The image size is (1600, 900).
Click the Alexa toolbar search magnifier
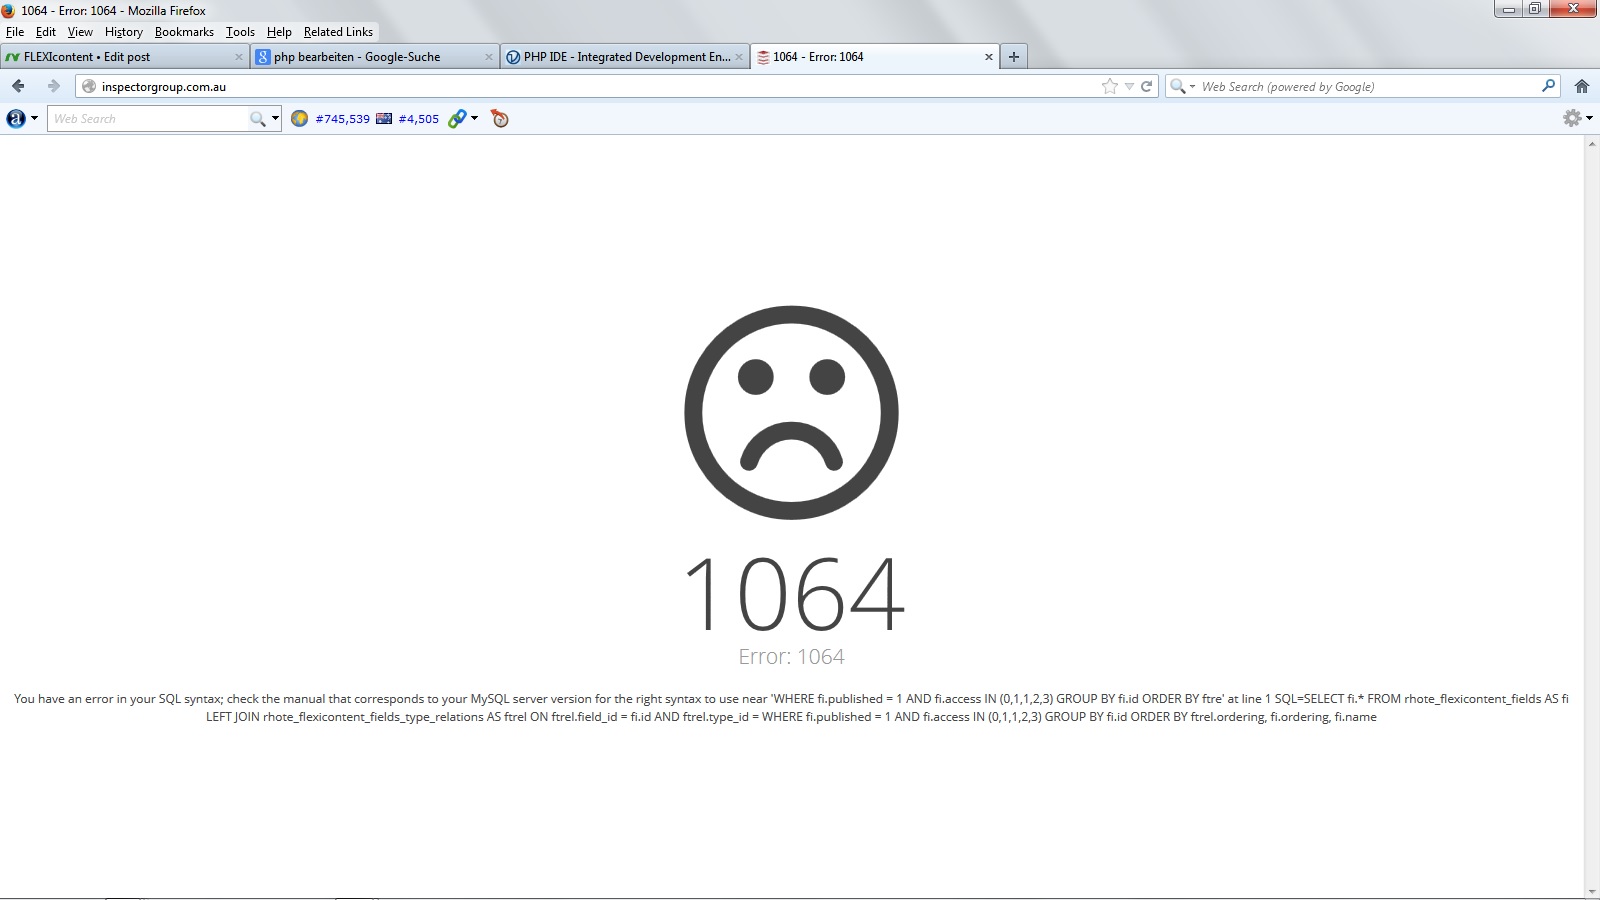coord(258,119)
